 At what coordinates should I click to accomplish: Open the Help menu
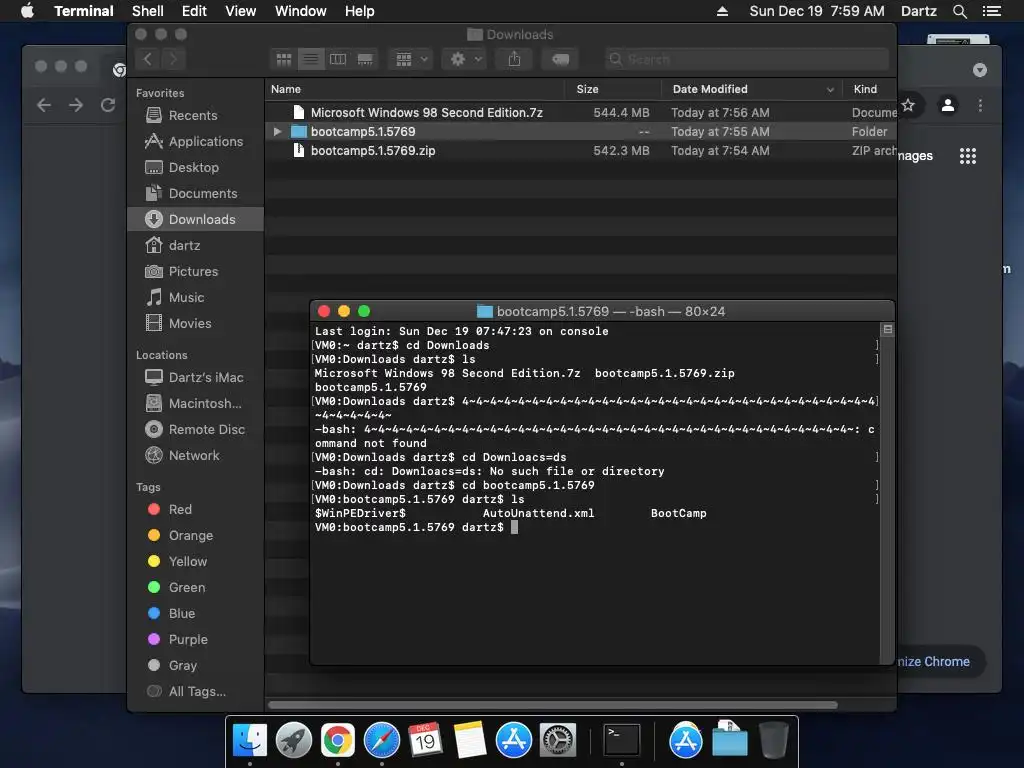point(359,11)
